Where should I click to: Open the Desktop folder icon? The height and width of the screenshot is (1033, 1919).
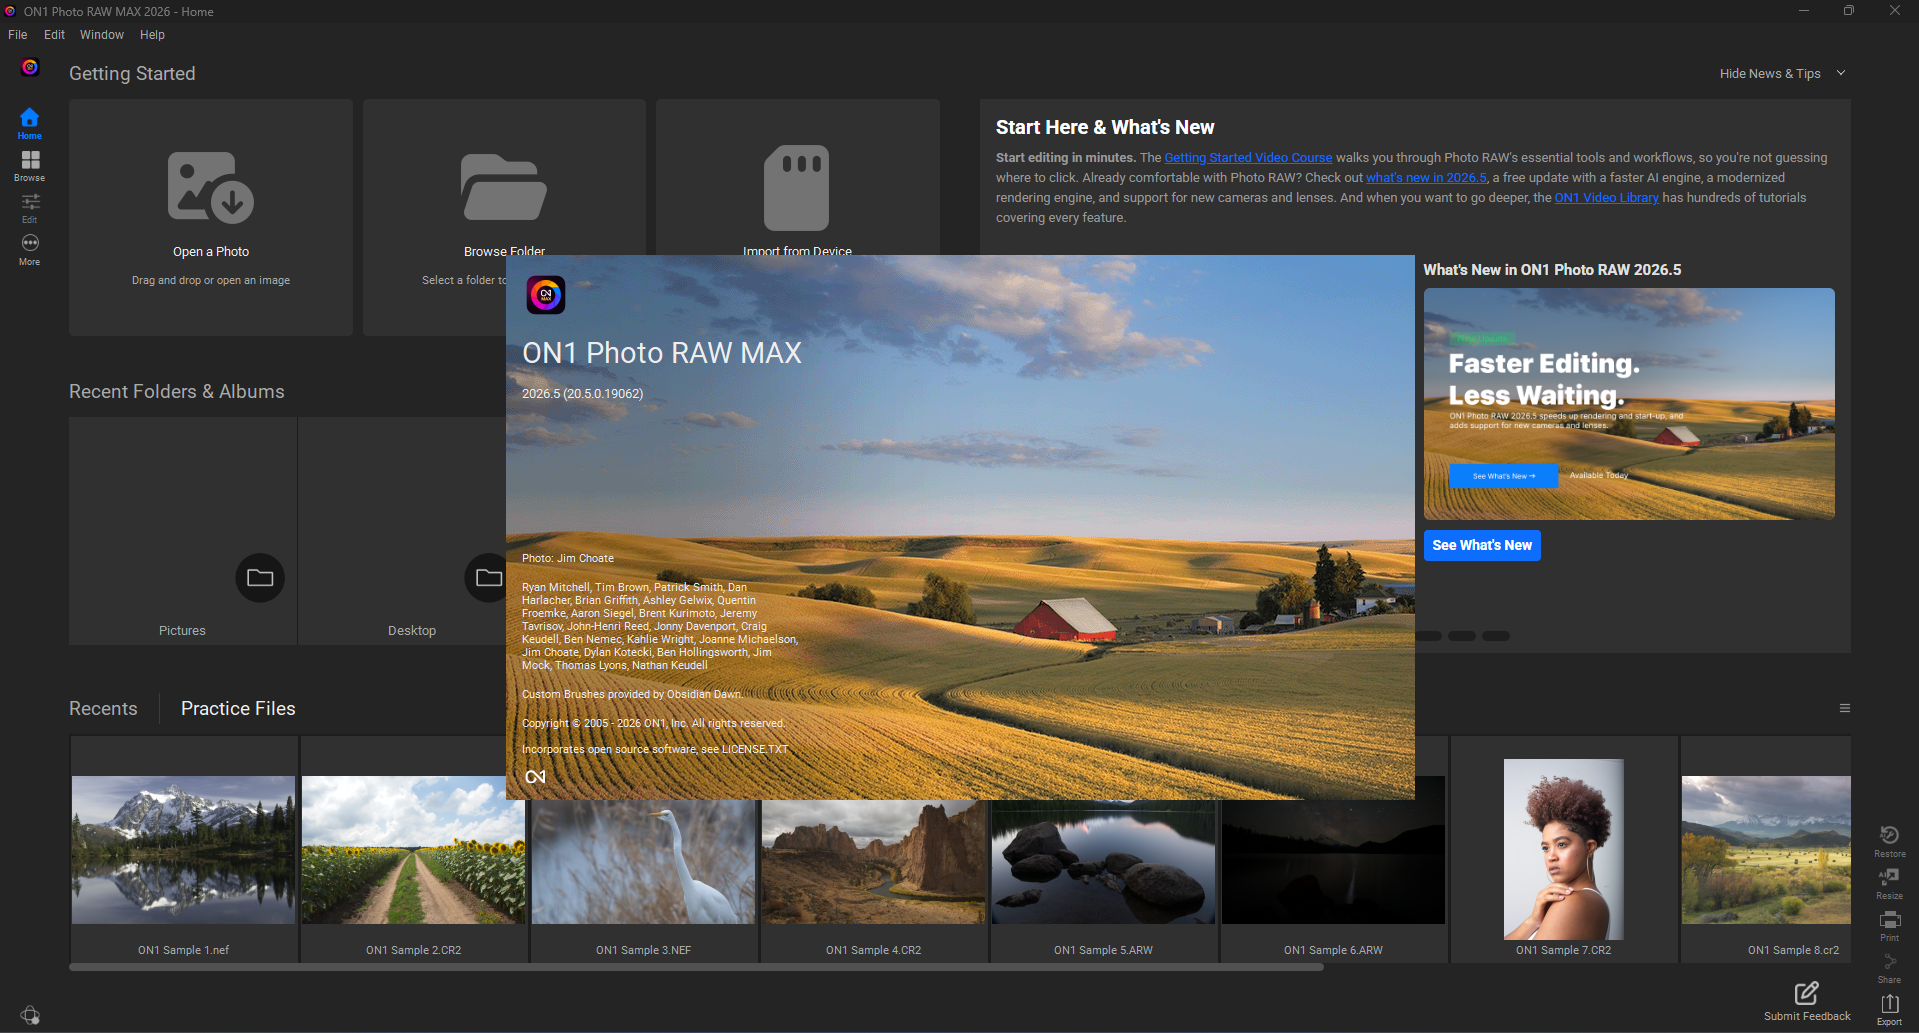point(488,578)
